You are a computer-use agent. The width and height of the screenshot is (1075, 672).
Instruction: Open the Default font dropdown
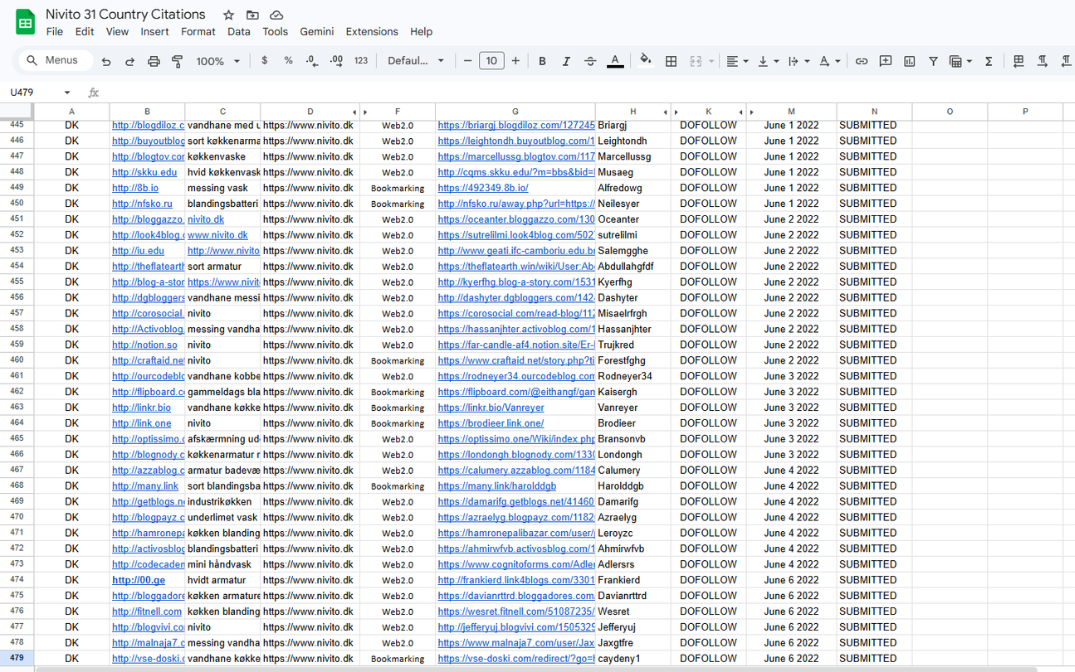coord(416,61)
